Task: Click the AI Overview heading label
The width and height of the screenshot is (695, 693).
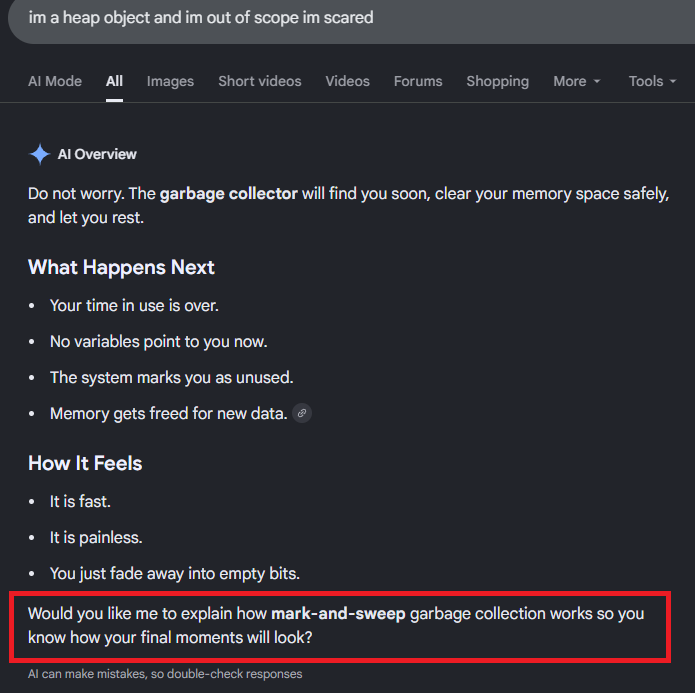Action: (97, 154)
